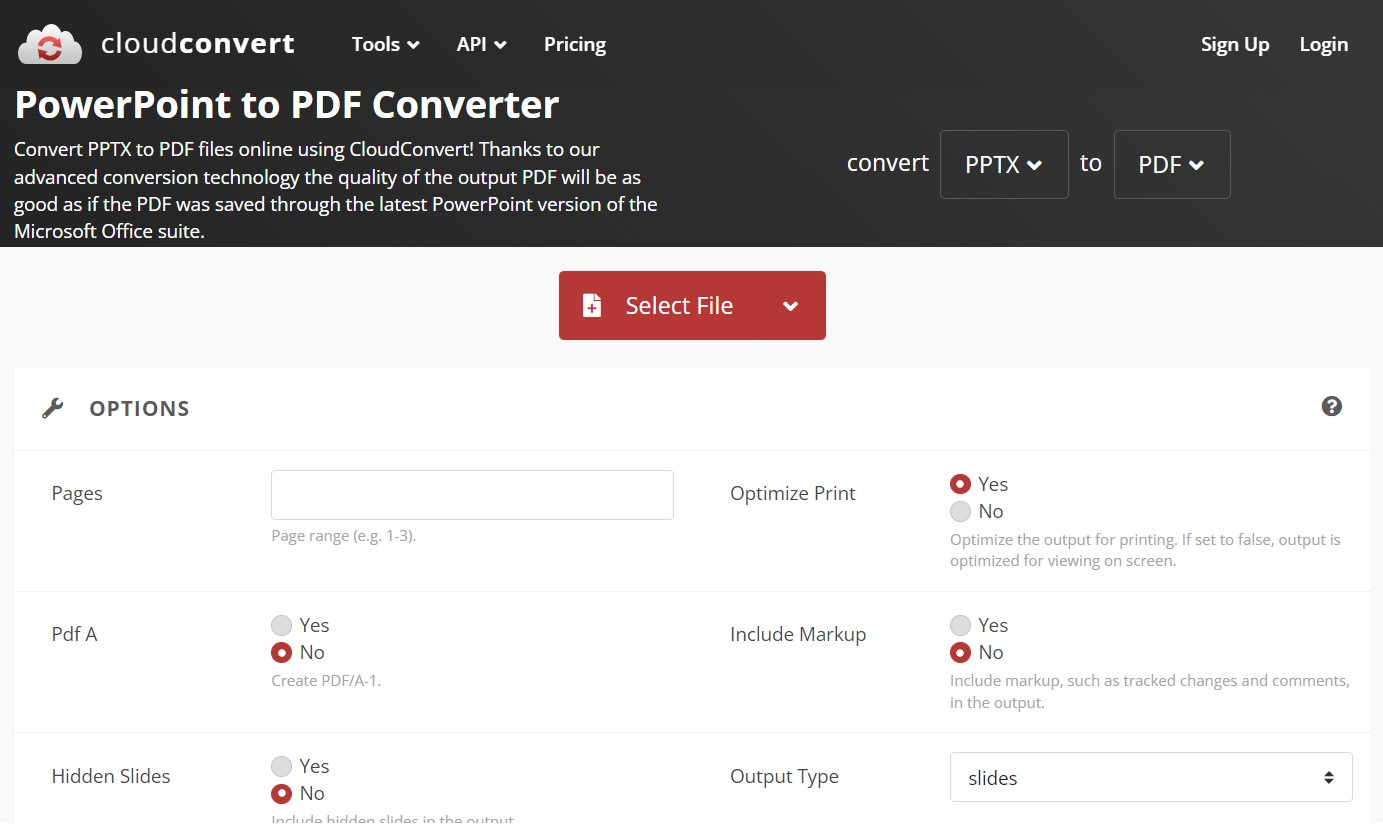Viewport: 1383px width, 827px height.
Task: Click the 'Page range (e.g. 1-3).' hint
Action: tap(344, 535)
